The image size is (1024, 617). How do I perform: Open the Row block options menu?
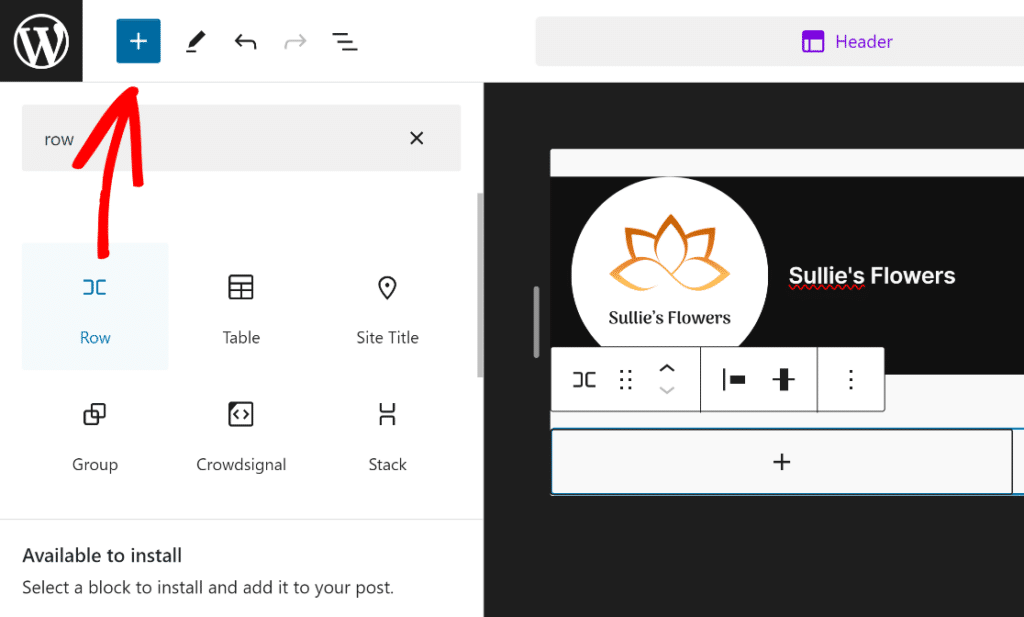click(x=851, y=379)
